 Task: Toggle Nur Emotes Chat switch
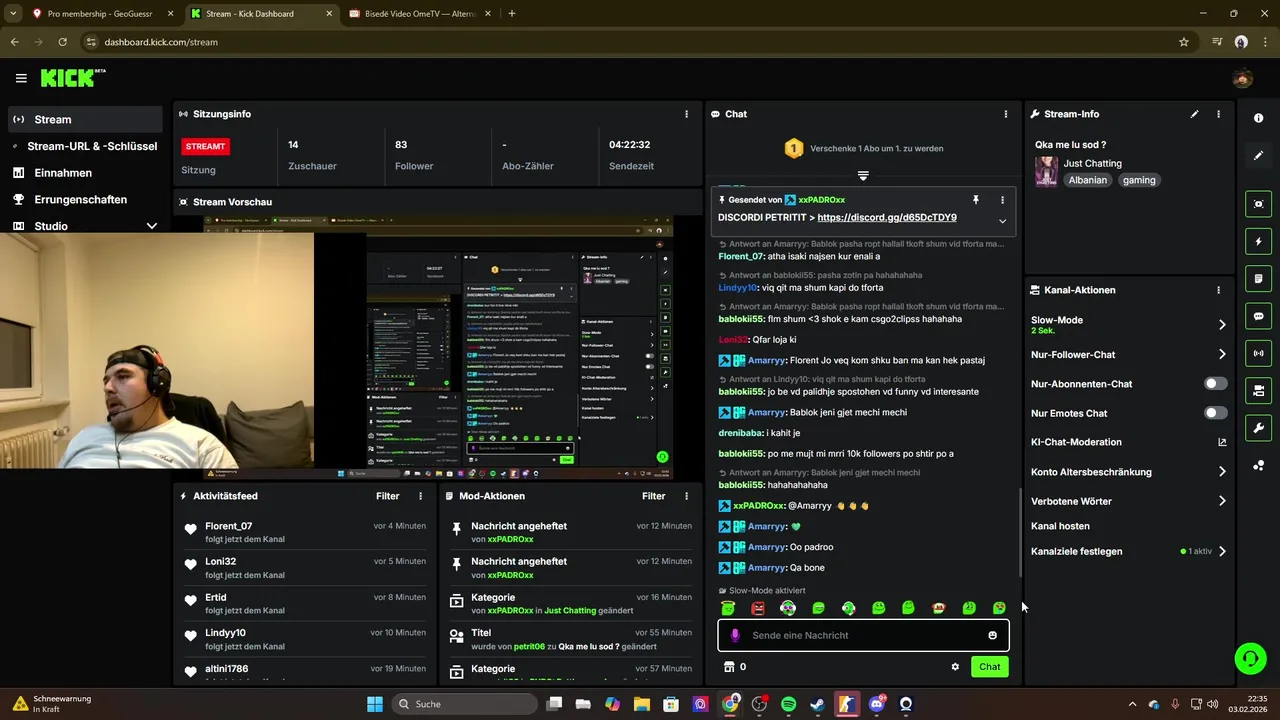pos(1215,413)
